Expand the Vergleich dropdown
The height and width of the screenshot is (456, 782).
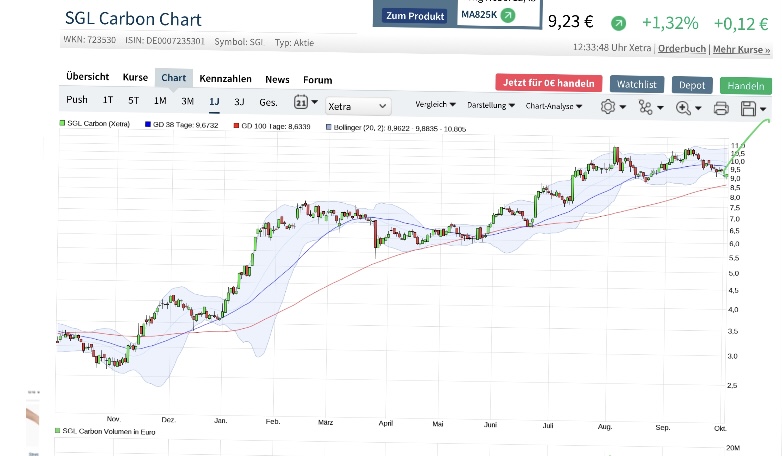point(435,105)
